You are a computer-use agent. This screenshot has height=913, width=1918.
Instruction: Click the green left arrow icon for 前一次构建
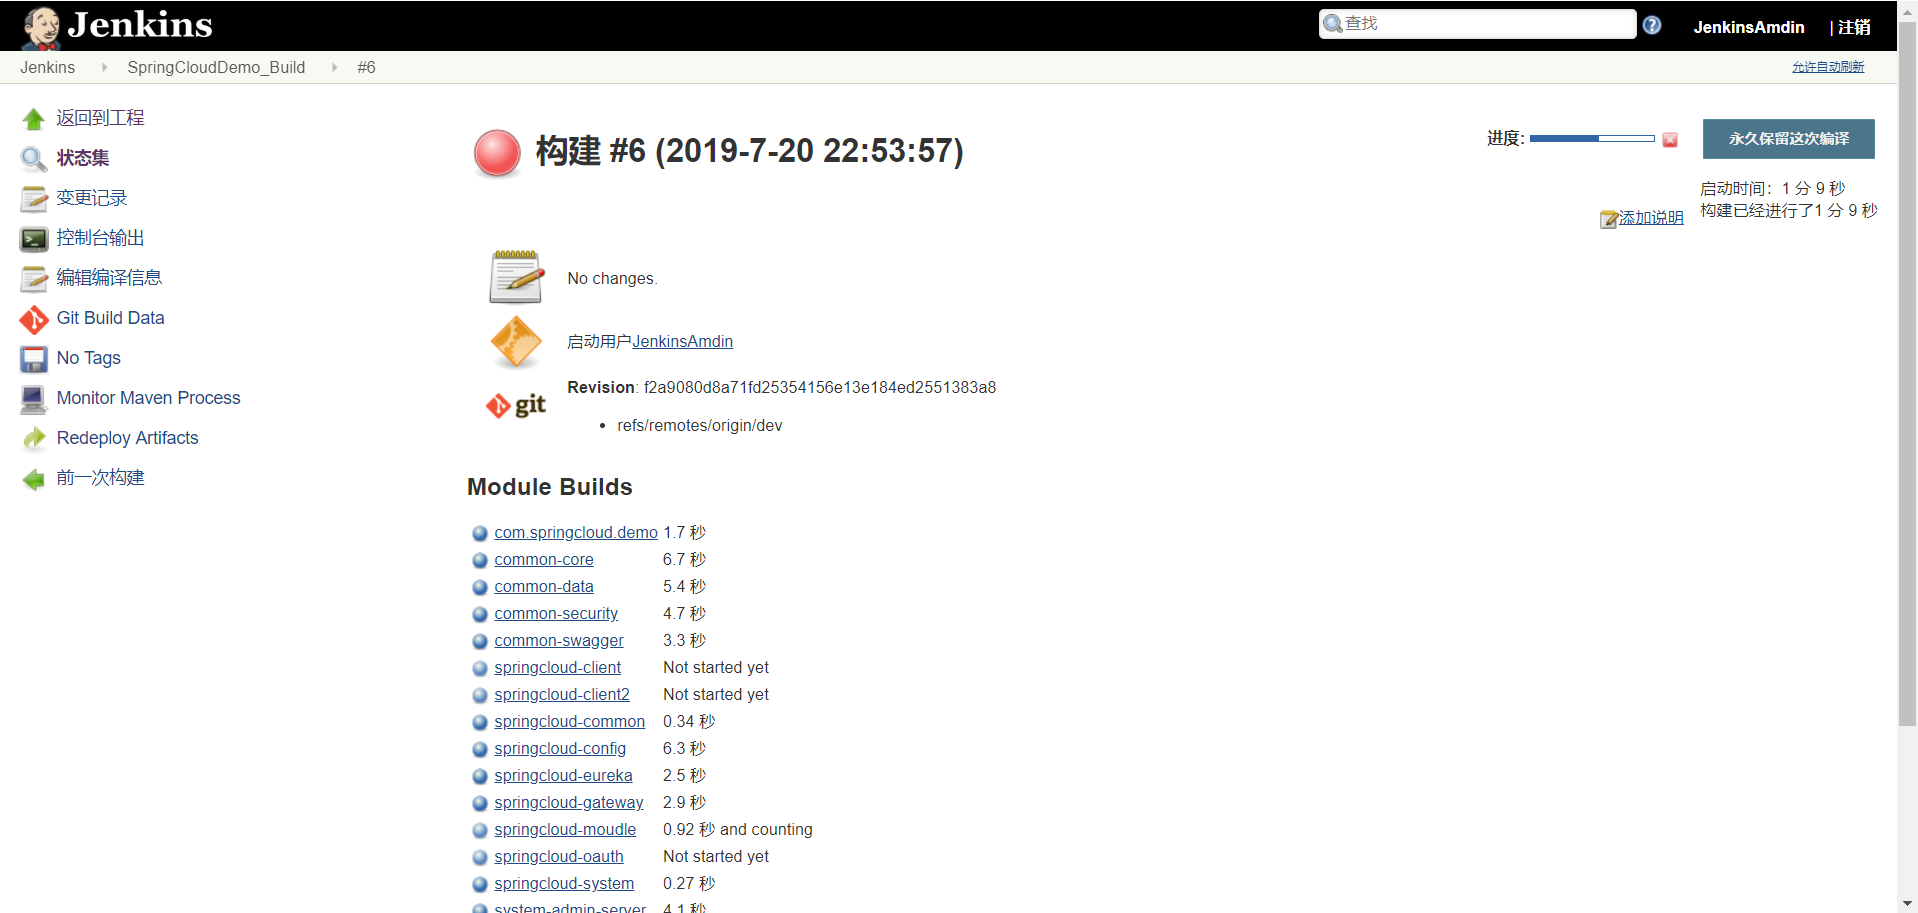(x=34, y=479)
